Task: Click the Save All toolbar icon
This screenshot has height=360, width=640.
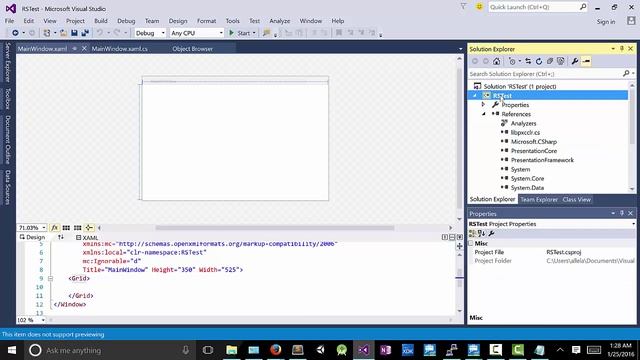Action: 85,33
